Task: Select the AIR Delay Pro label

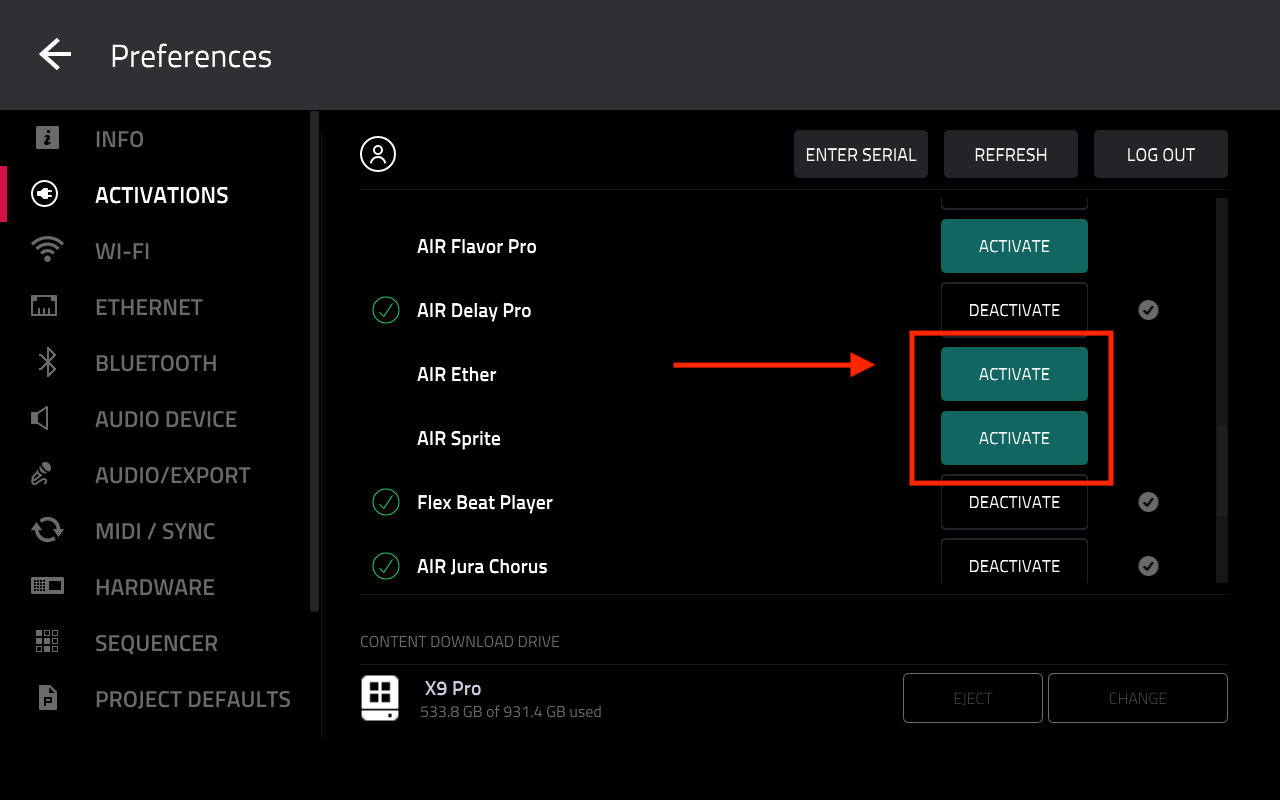Action: (474, 310)
